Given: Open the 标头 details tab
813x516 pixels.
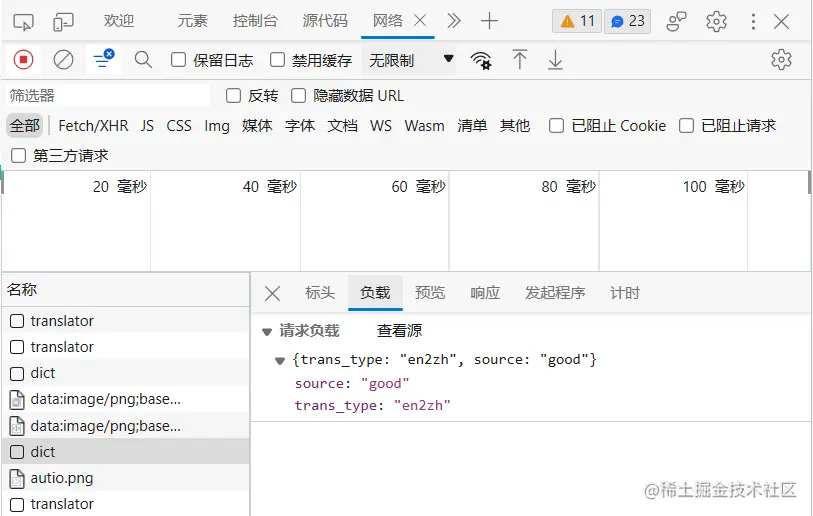Looking at the screenshot, I should (x=320, y=293).
